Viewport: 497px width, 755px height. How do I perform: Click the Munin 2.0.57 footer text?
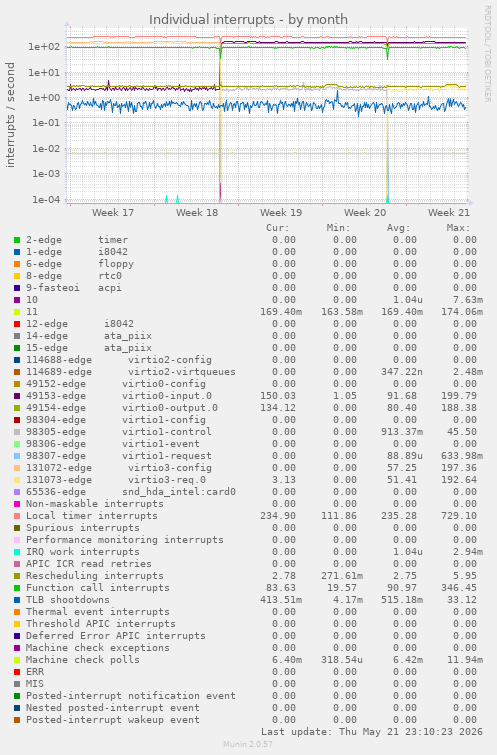[248, 744]
